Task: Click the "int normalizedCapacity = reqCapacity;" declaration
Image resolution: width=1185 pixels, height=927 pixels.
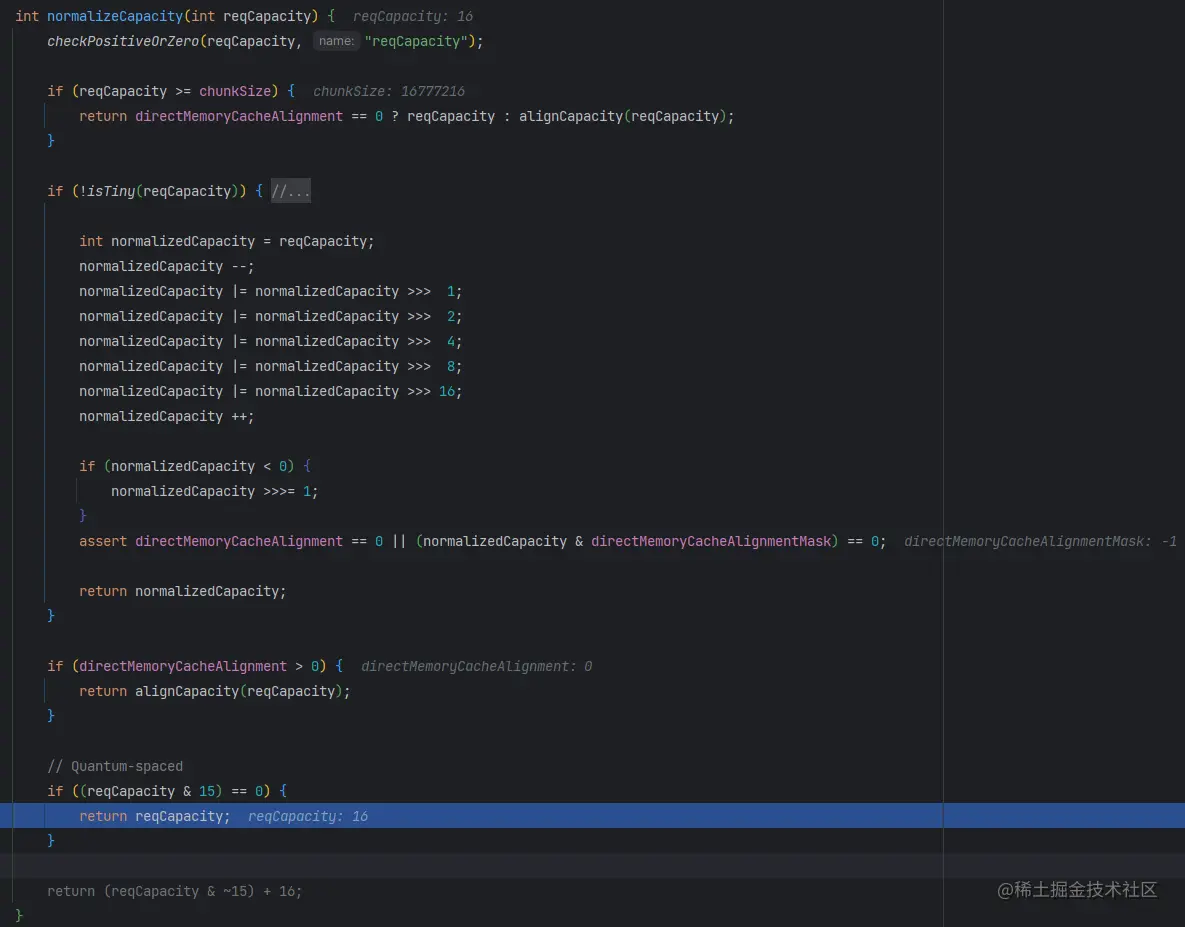Action: (x=227, y=241)
